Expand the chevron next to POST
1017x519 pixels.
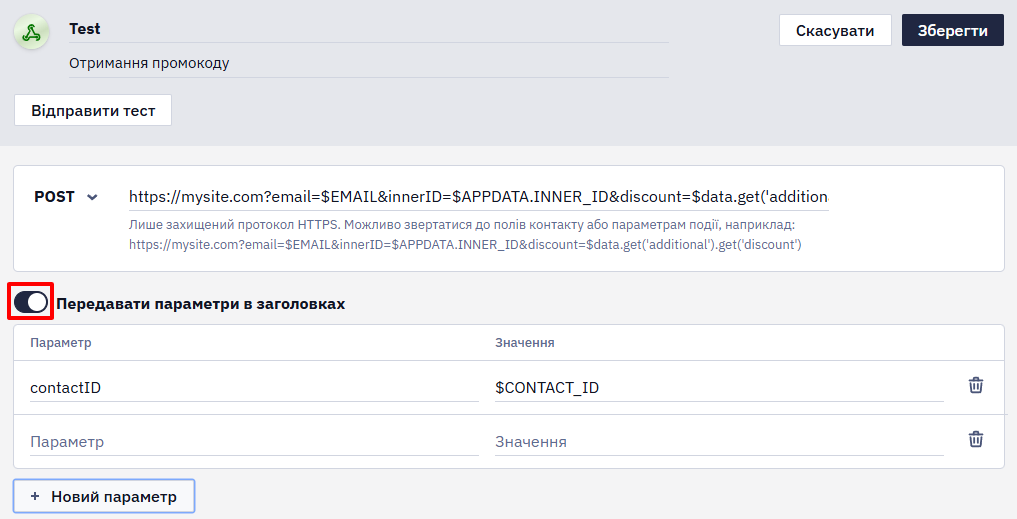coord(92,197)
